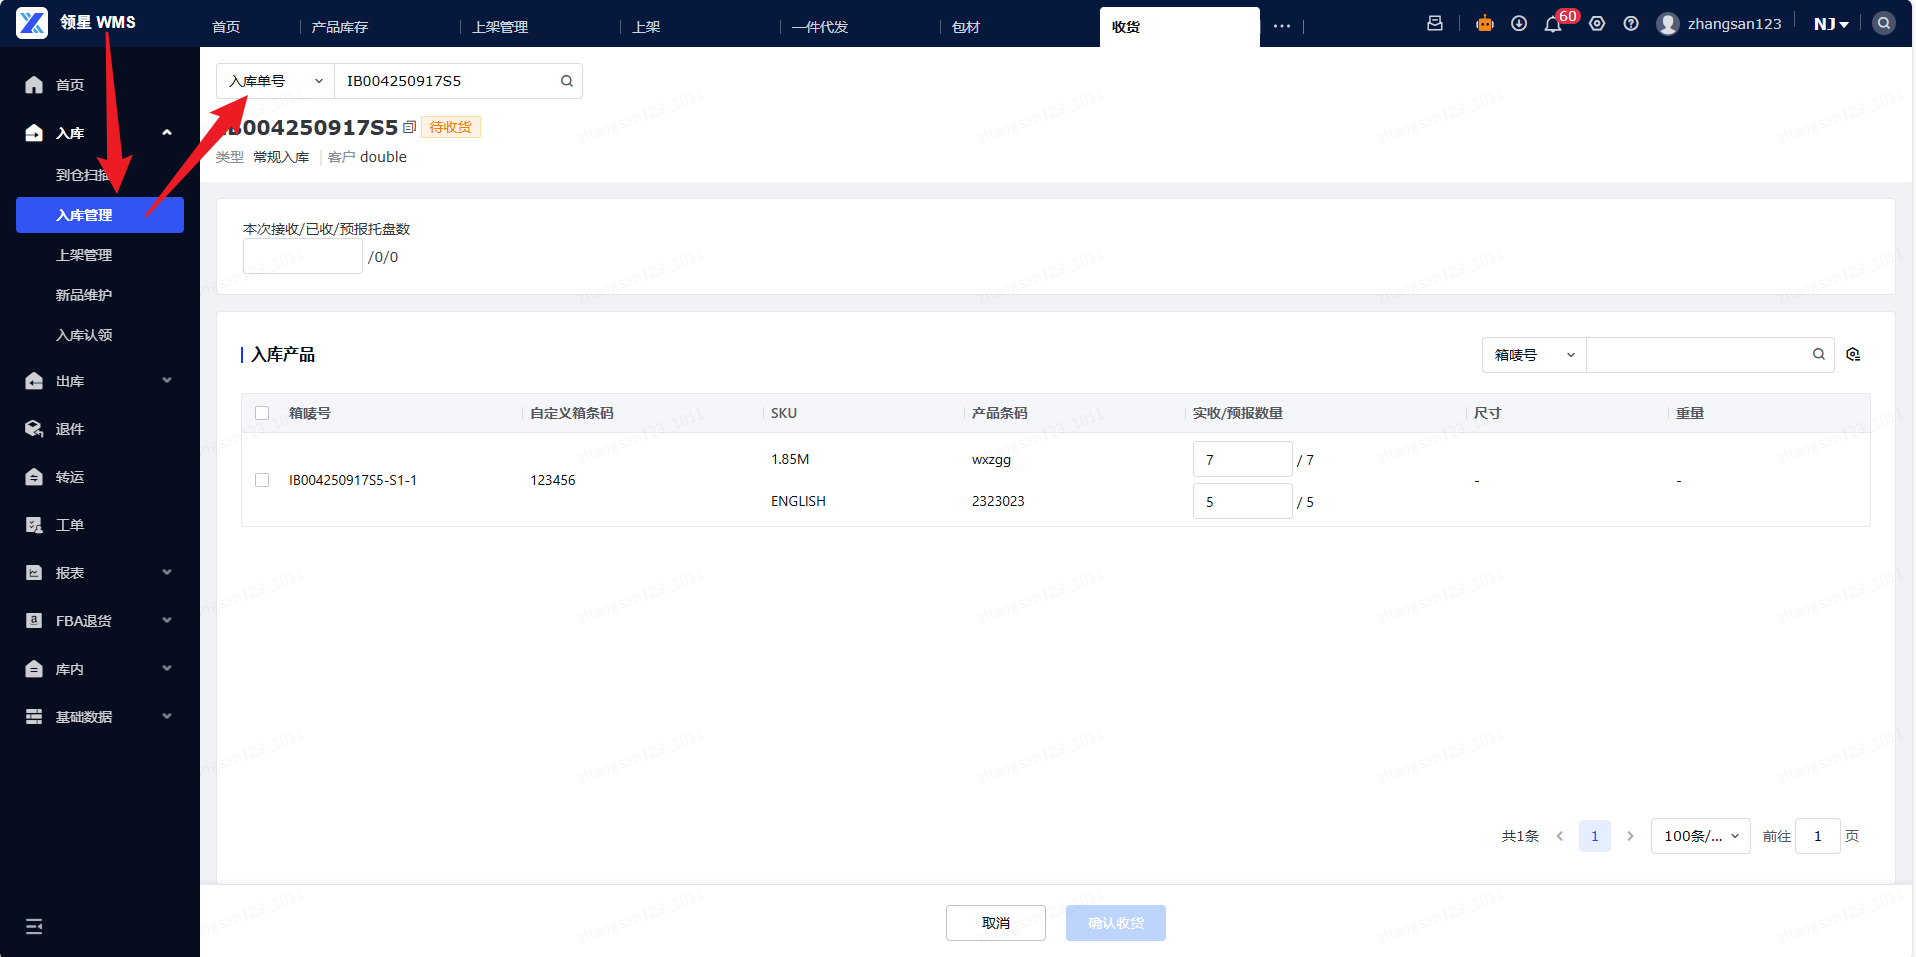The image size is (1916, 957).
Task: Collapse sidebar with bottom hamburger icon
Action: 34,926
